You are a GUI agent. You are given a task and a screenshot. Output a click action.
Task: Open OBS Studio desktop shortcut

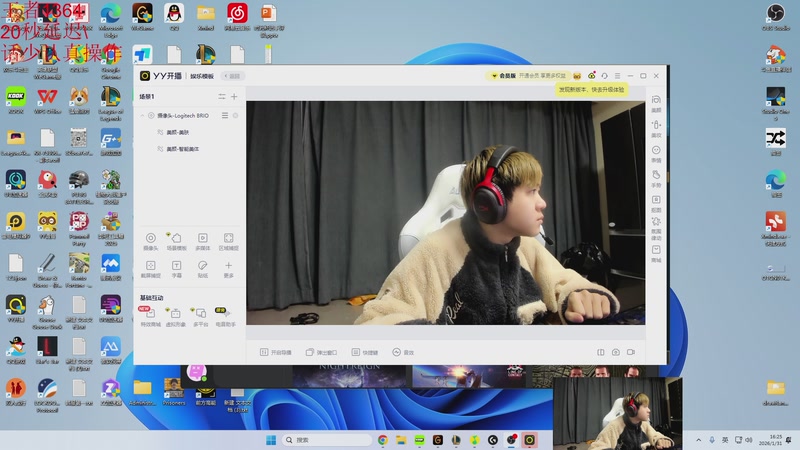pyautogui.click(x=776, y=17)
